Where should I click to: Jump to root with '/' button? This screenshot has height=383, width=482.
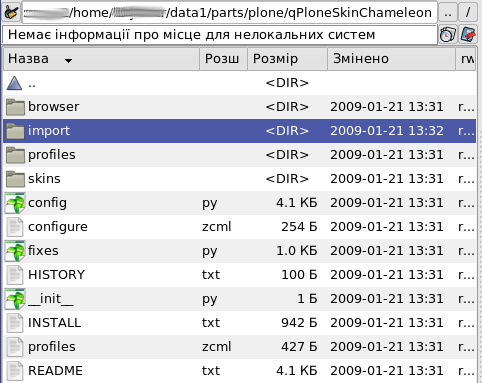point(468,13)
